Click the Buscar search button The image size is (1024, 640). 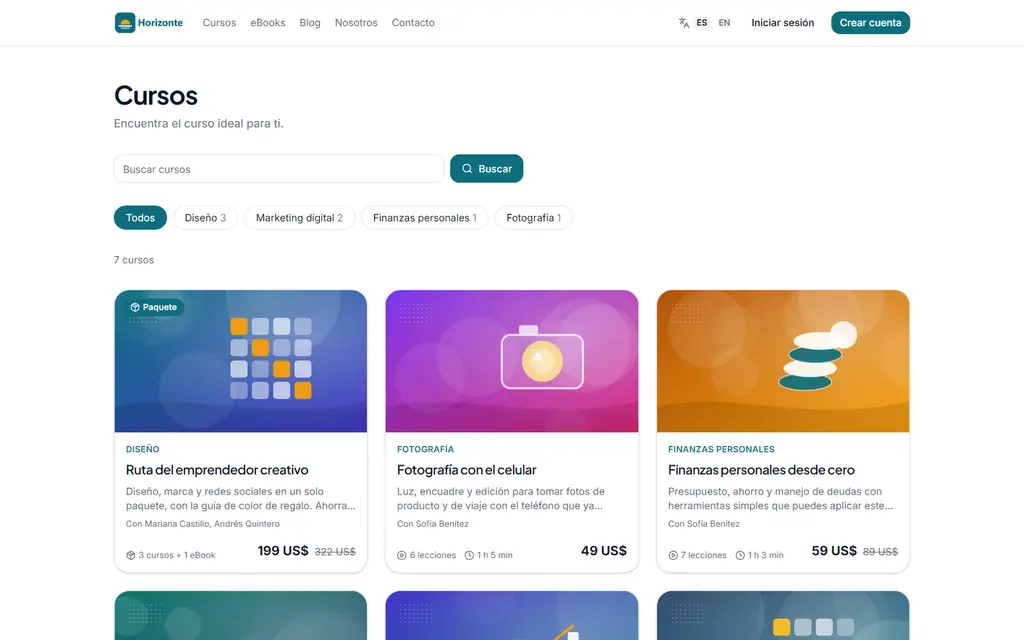pos(487,168)
